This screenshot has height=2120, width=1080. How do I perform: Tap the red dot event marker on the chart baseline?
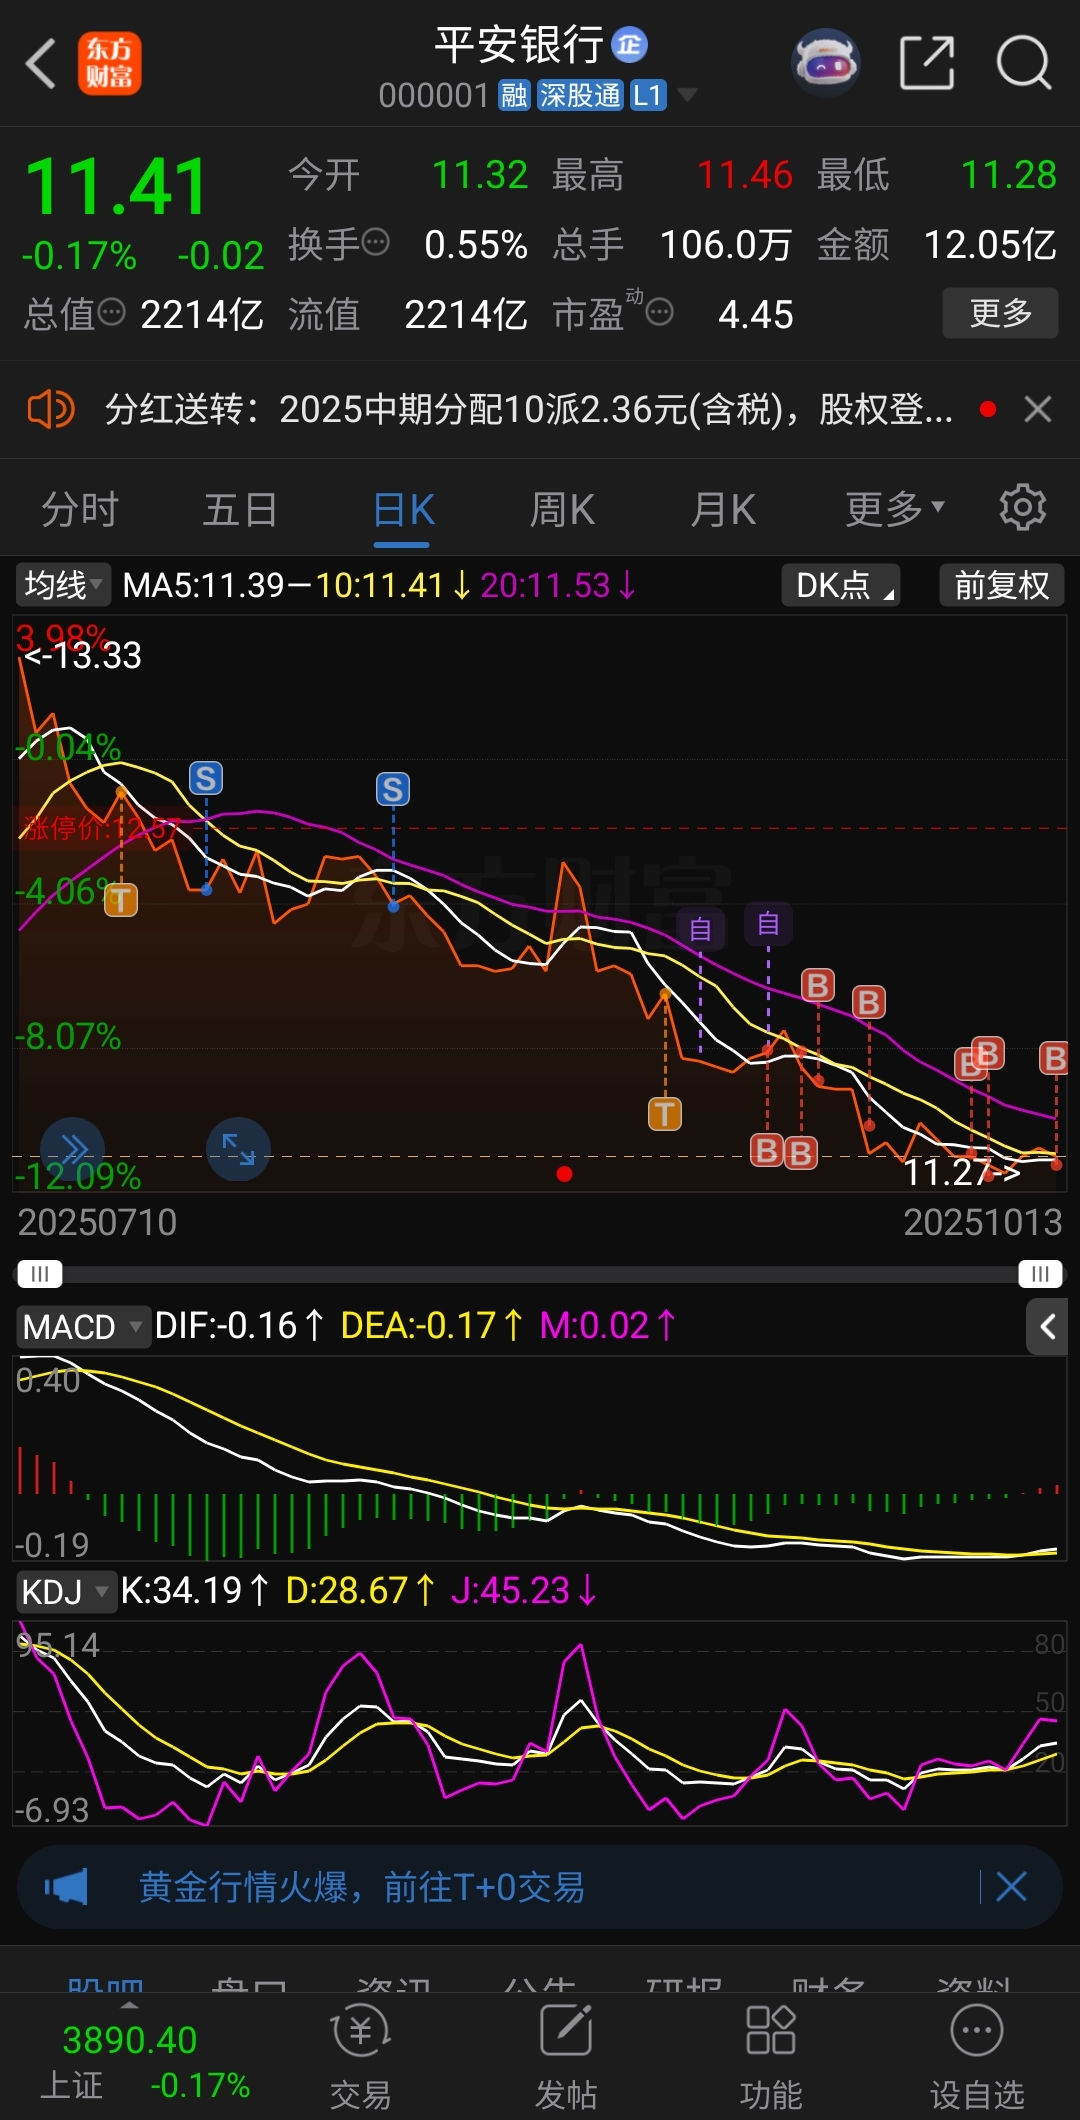click(x=564, y=1174)
